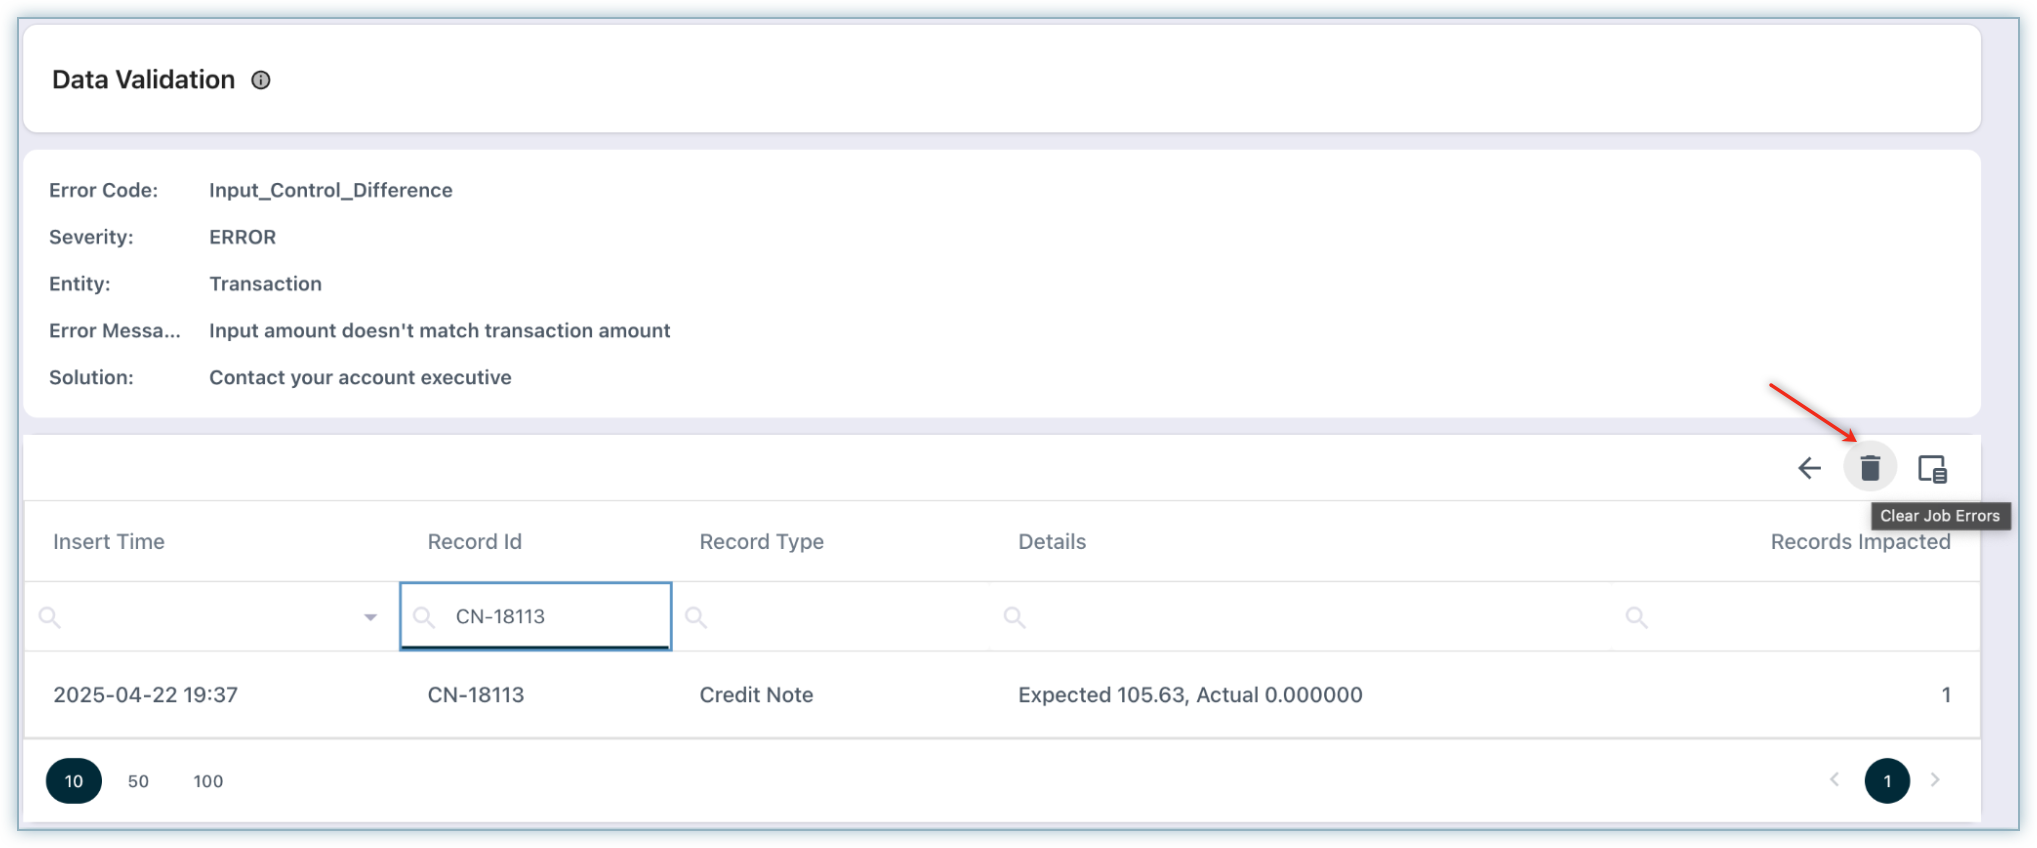
Task: Select page number 1
Action: 1886,781
